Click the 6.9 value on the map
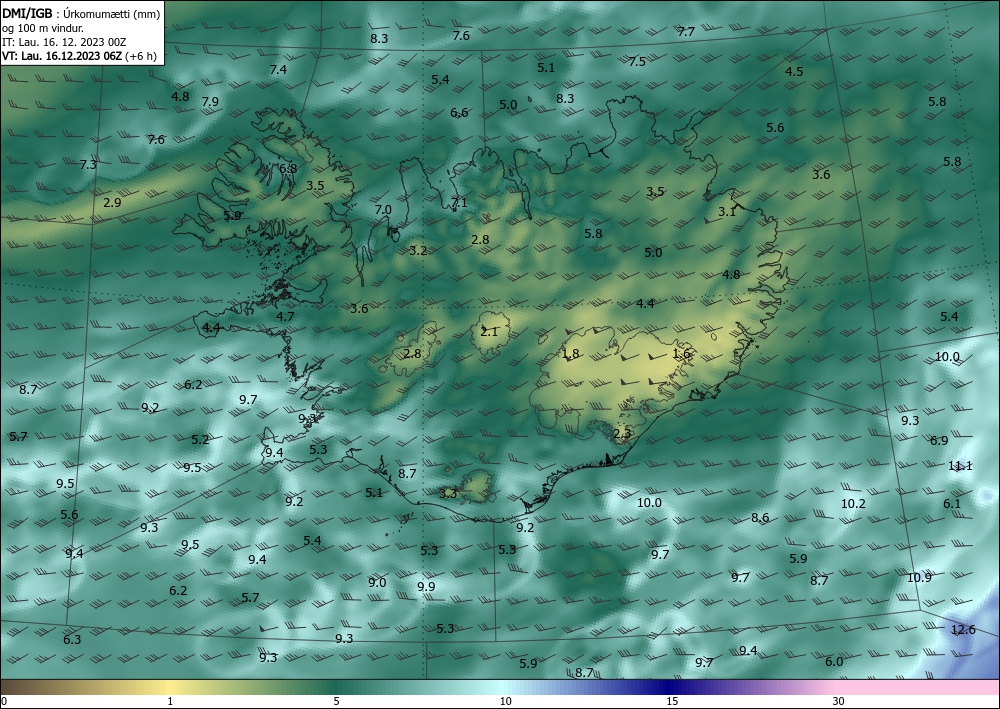The width and height of the screenshot is (1000, 709). pos(939,441)
